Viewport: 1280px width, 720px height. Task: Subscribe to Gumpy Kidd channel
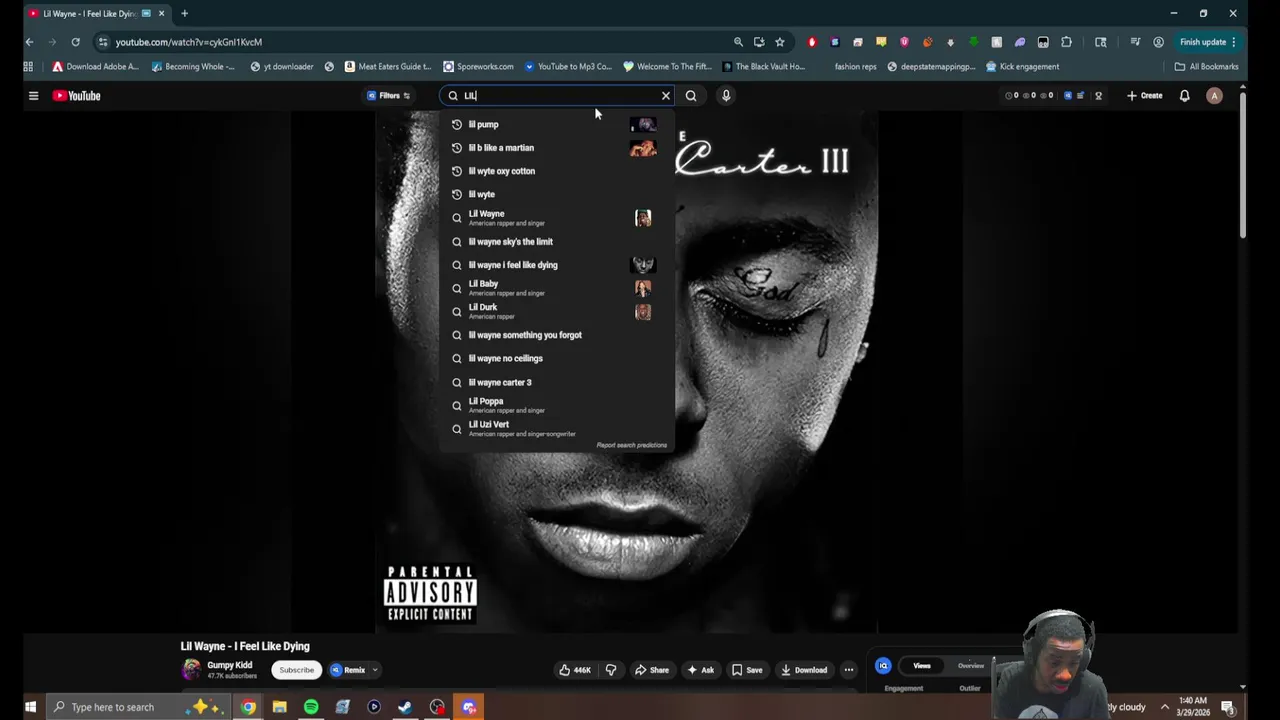click(x=296, y=670)
